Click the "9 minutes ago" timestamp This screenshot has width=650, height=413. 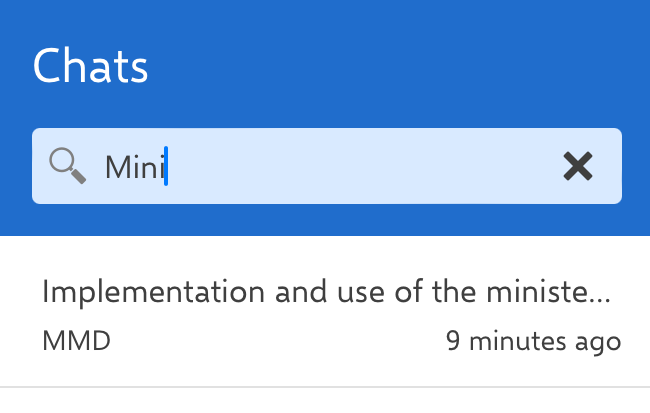coord(533,341)
